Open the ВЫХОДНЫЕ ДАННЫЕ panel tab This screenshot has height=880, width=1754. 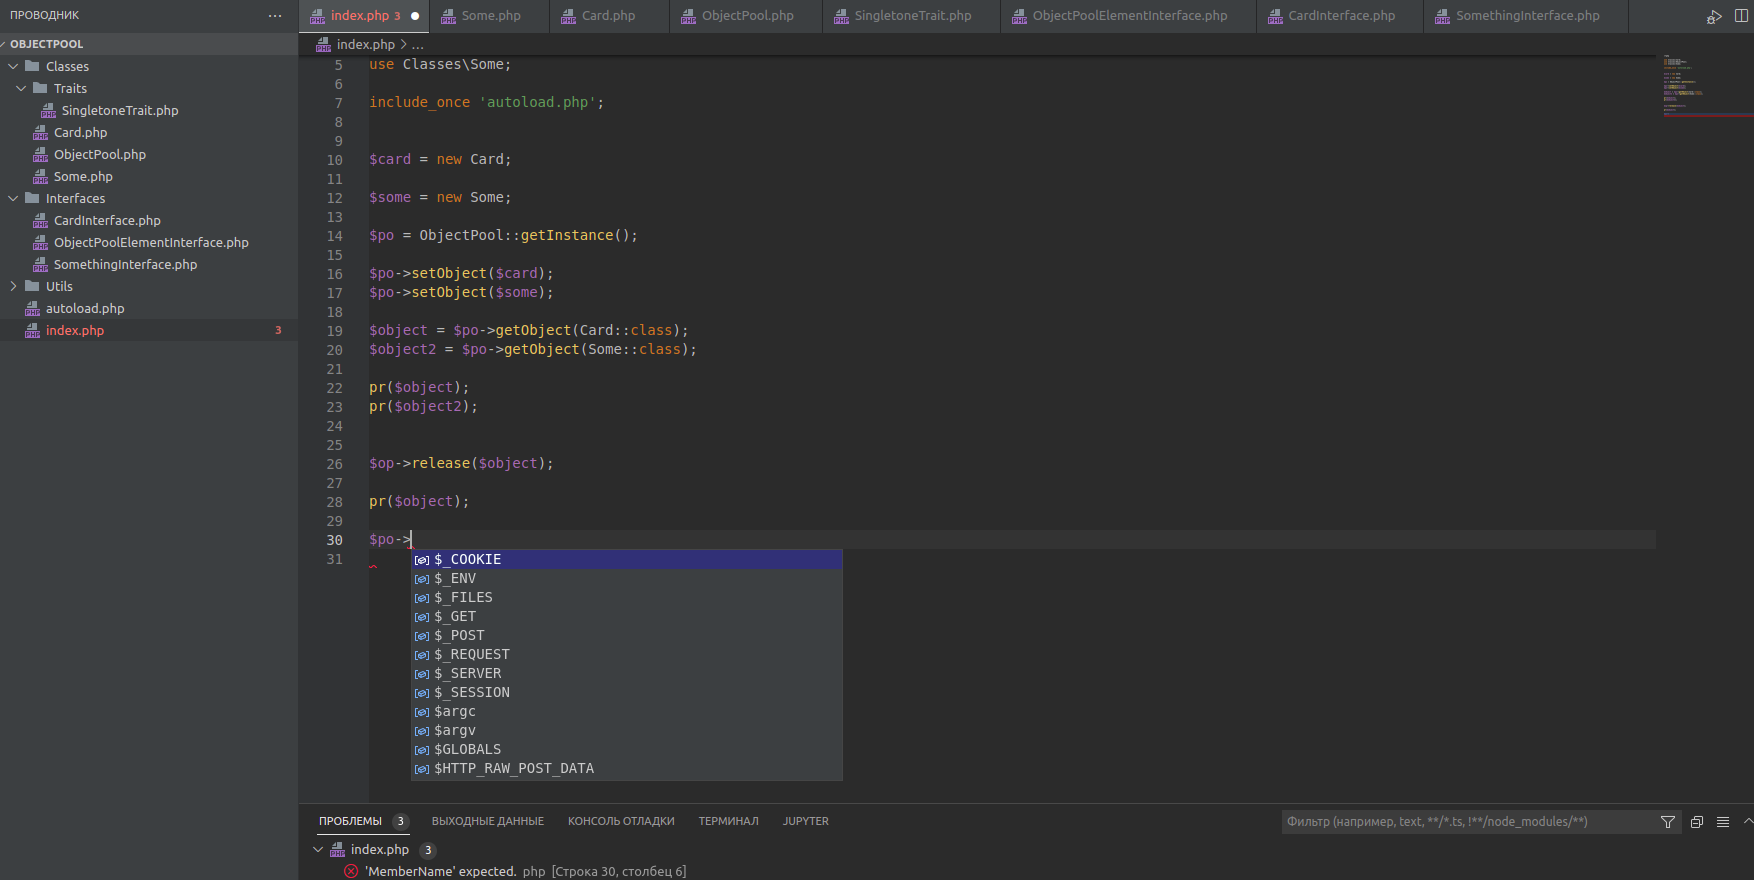tap(488, 822)
